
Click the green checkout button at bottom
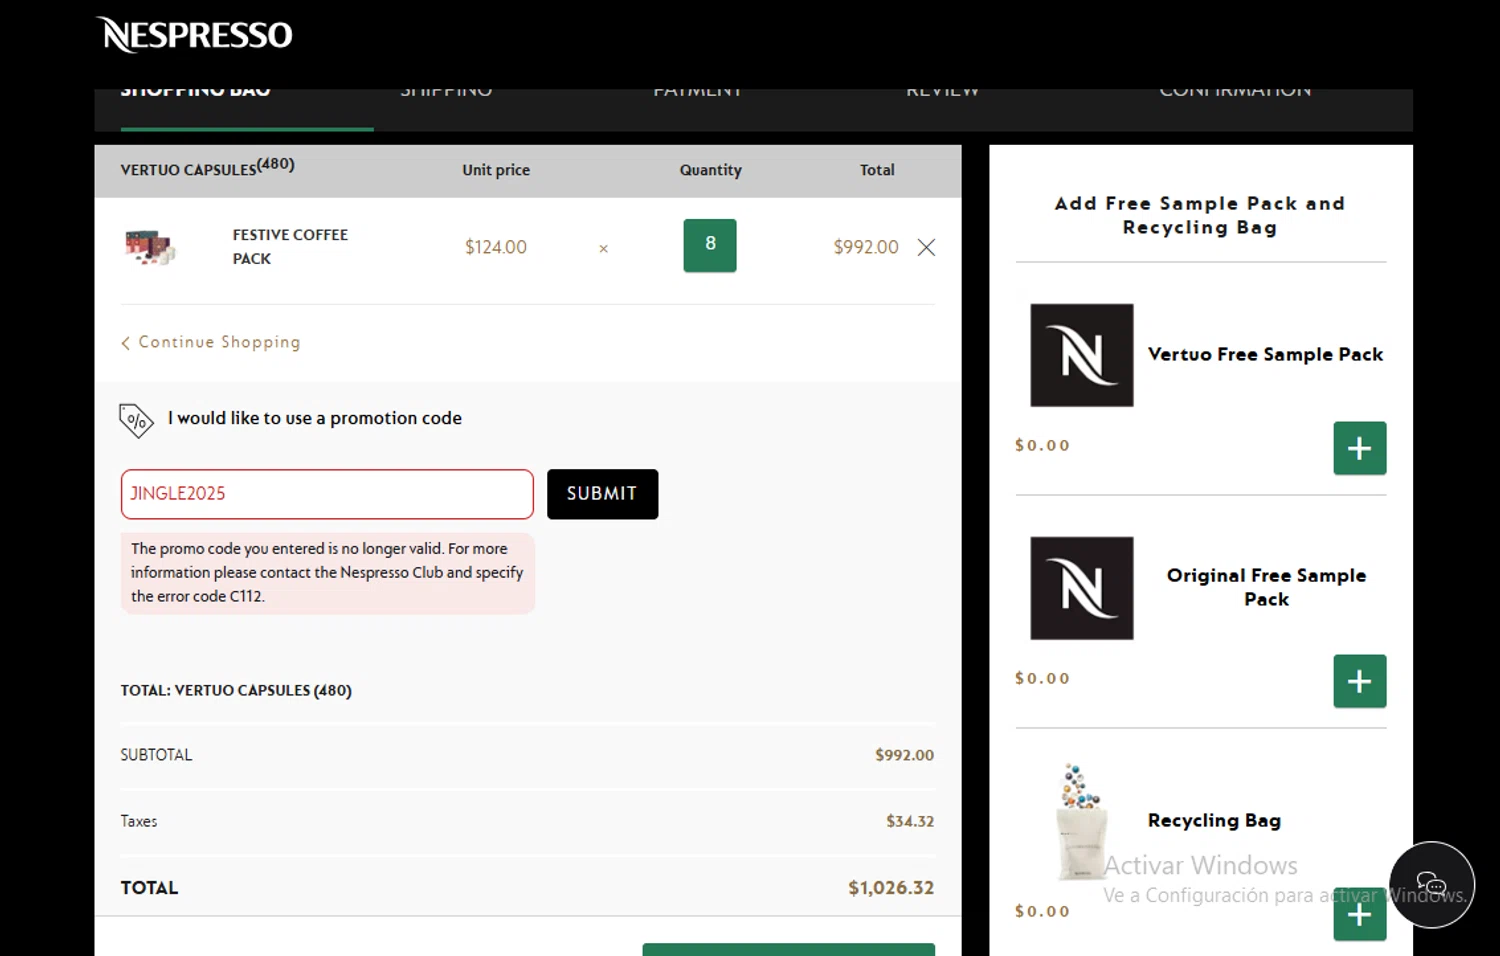tap(789, 949)
